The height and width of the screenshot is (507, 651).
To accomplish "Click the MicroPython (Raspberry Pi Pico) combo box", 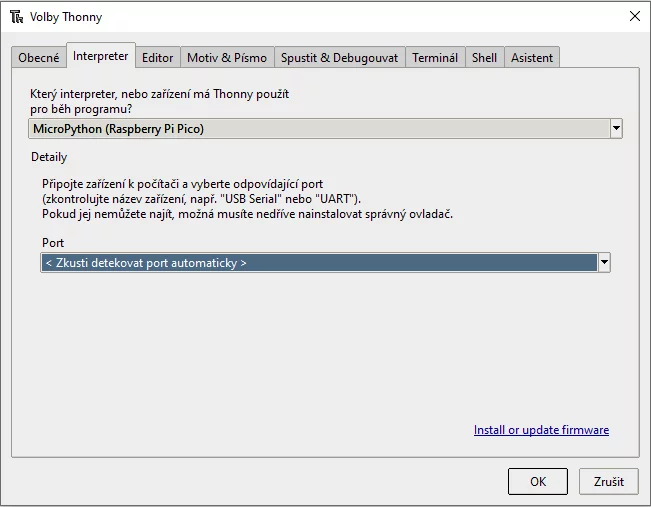I will click(x=325, y=129).
